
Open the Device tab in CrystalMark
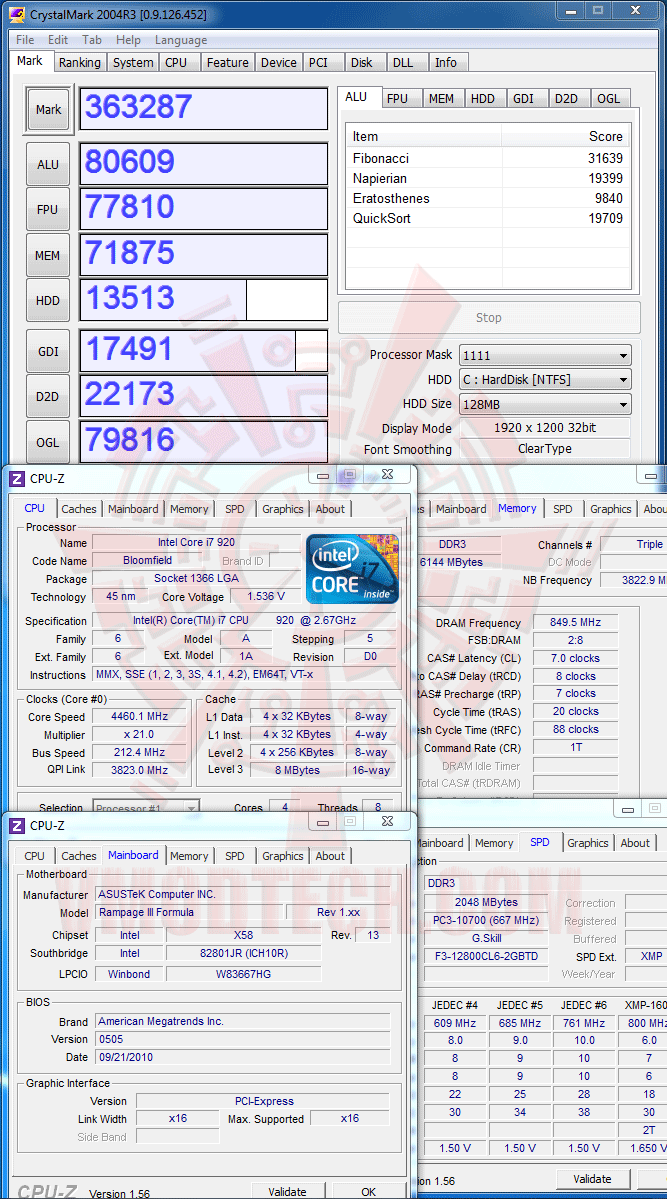click(x=278, y=63)
